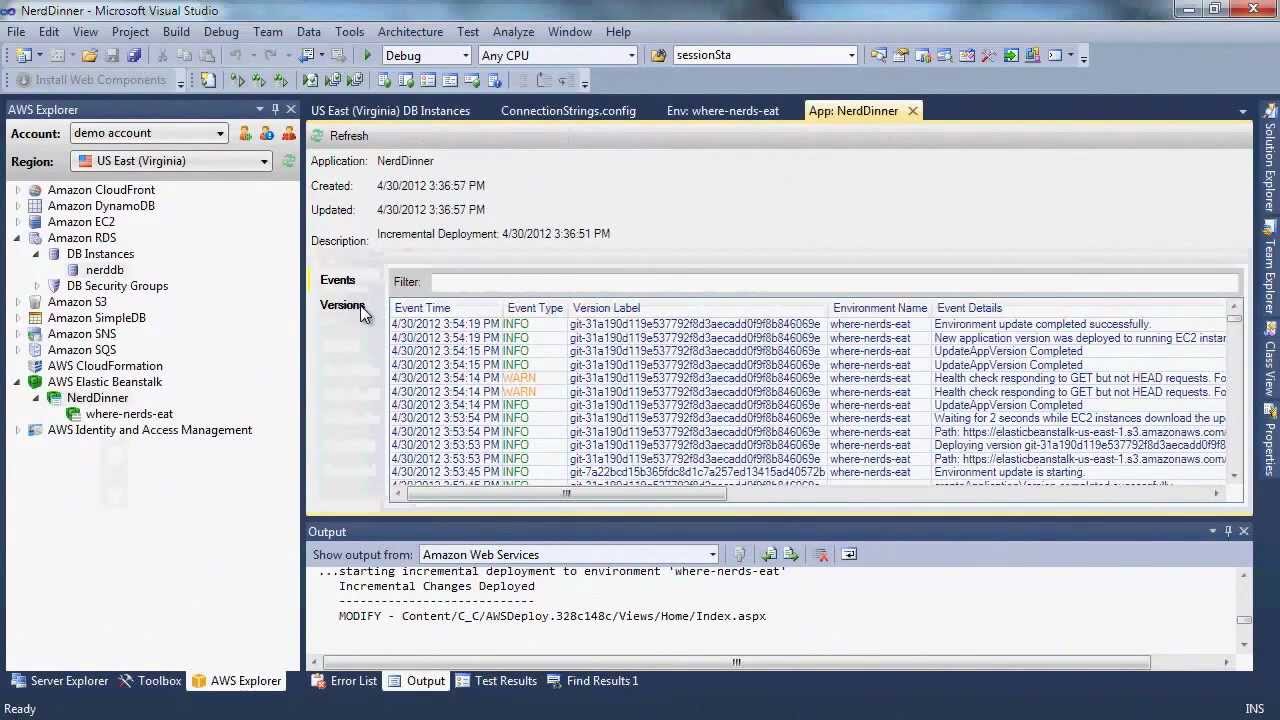Open the Architecture menu
Screen dimensions: 1280x720
pos(410,32)
